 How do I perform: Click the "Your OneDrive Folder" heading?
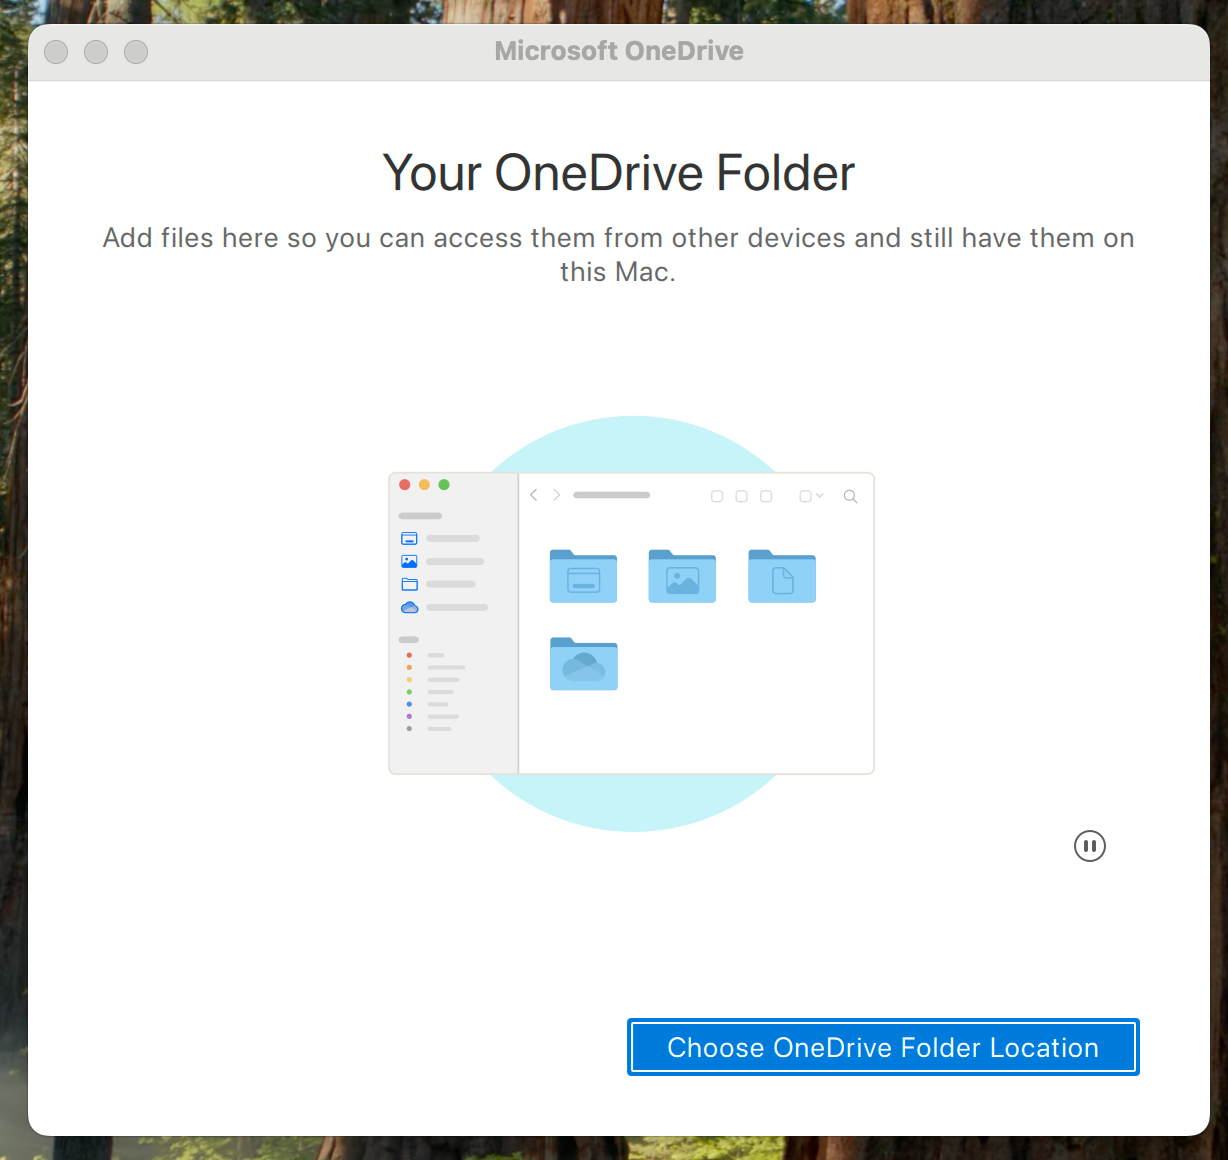click(619, 173)
